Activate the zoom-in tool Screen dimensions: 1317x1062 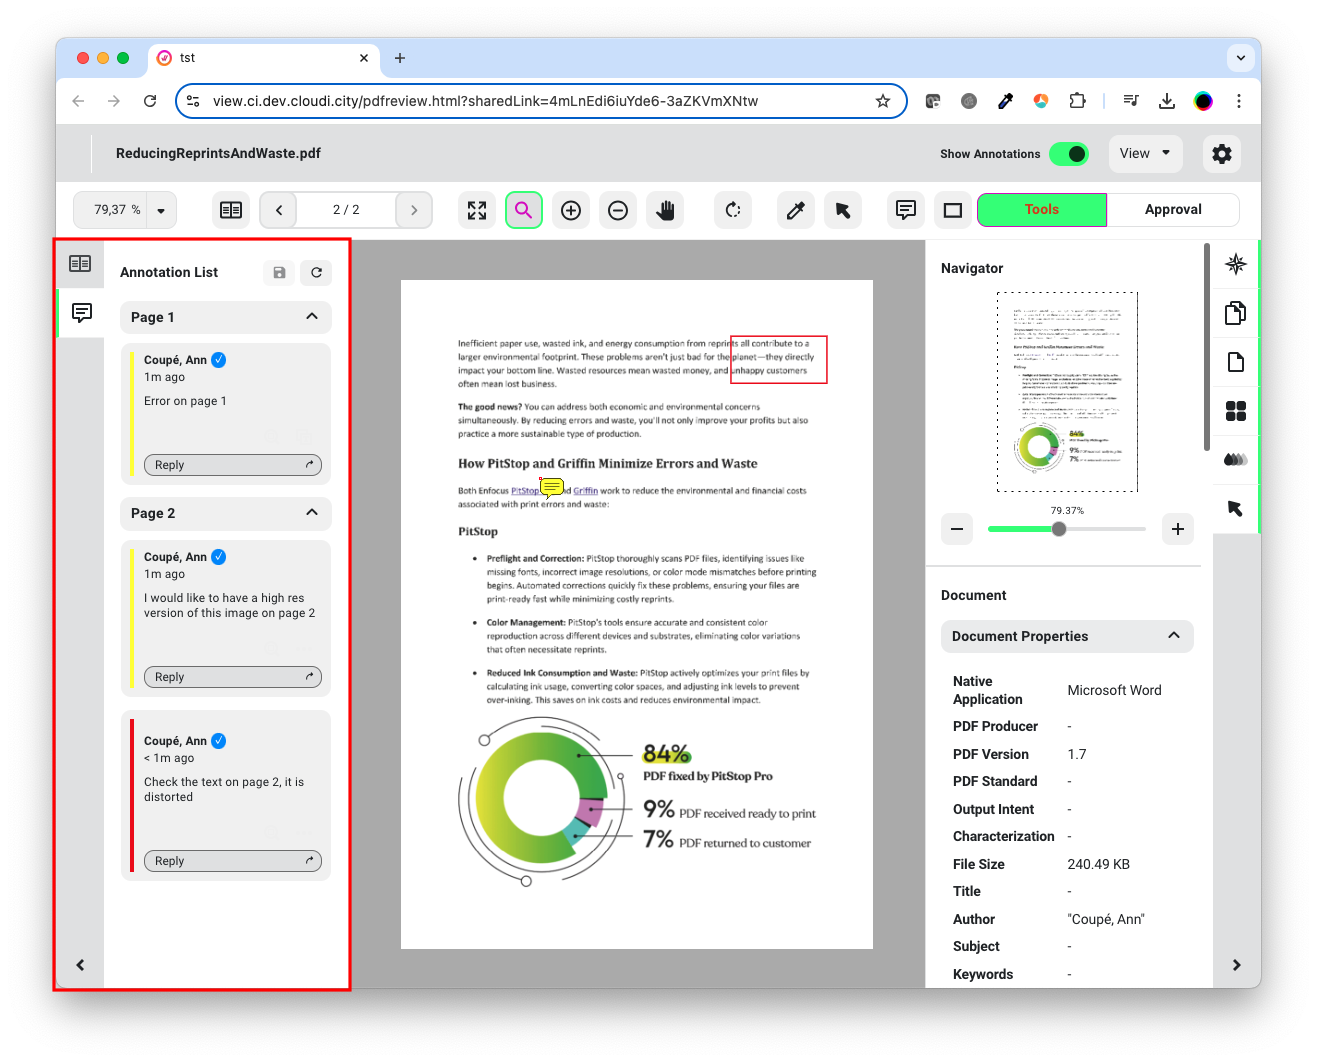coord(571,210)
